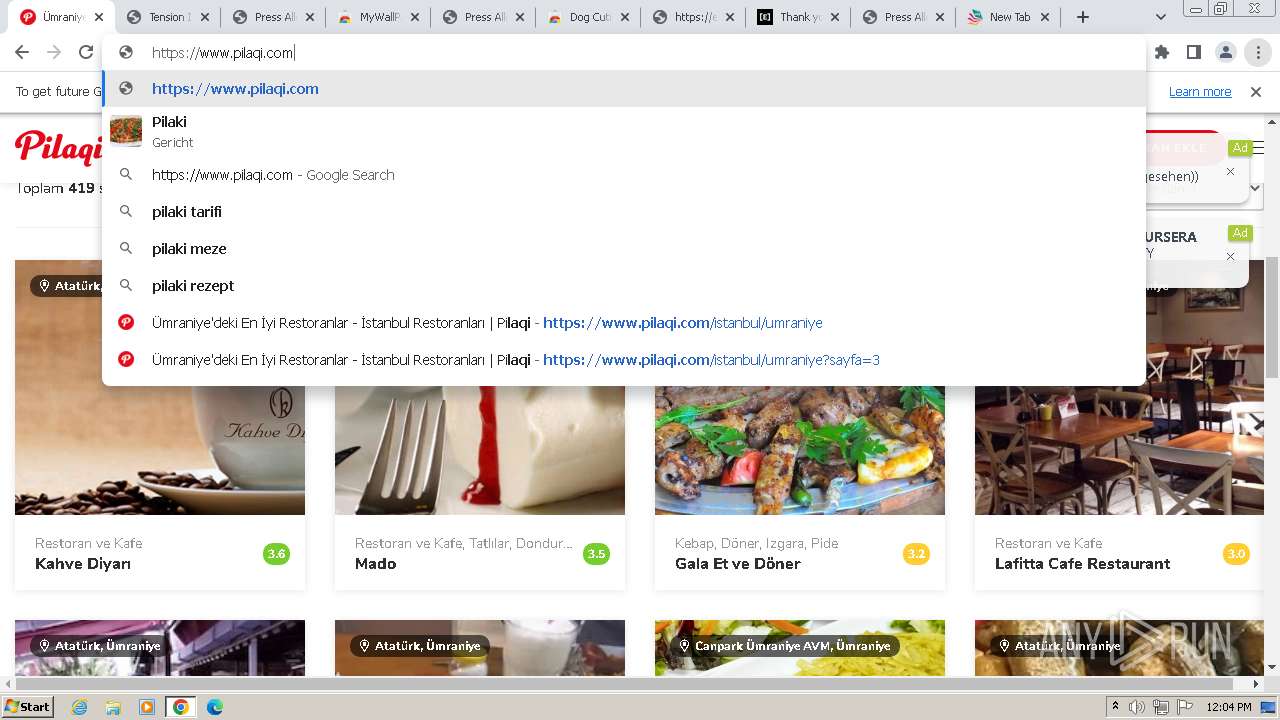
Task: Click the Pilaki dish thumbnail icon
Action: point(126,131)
